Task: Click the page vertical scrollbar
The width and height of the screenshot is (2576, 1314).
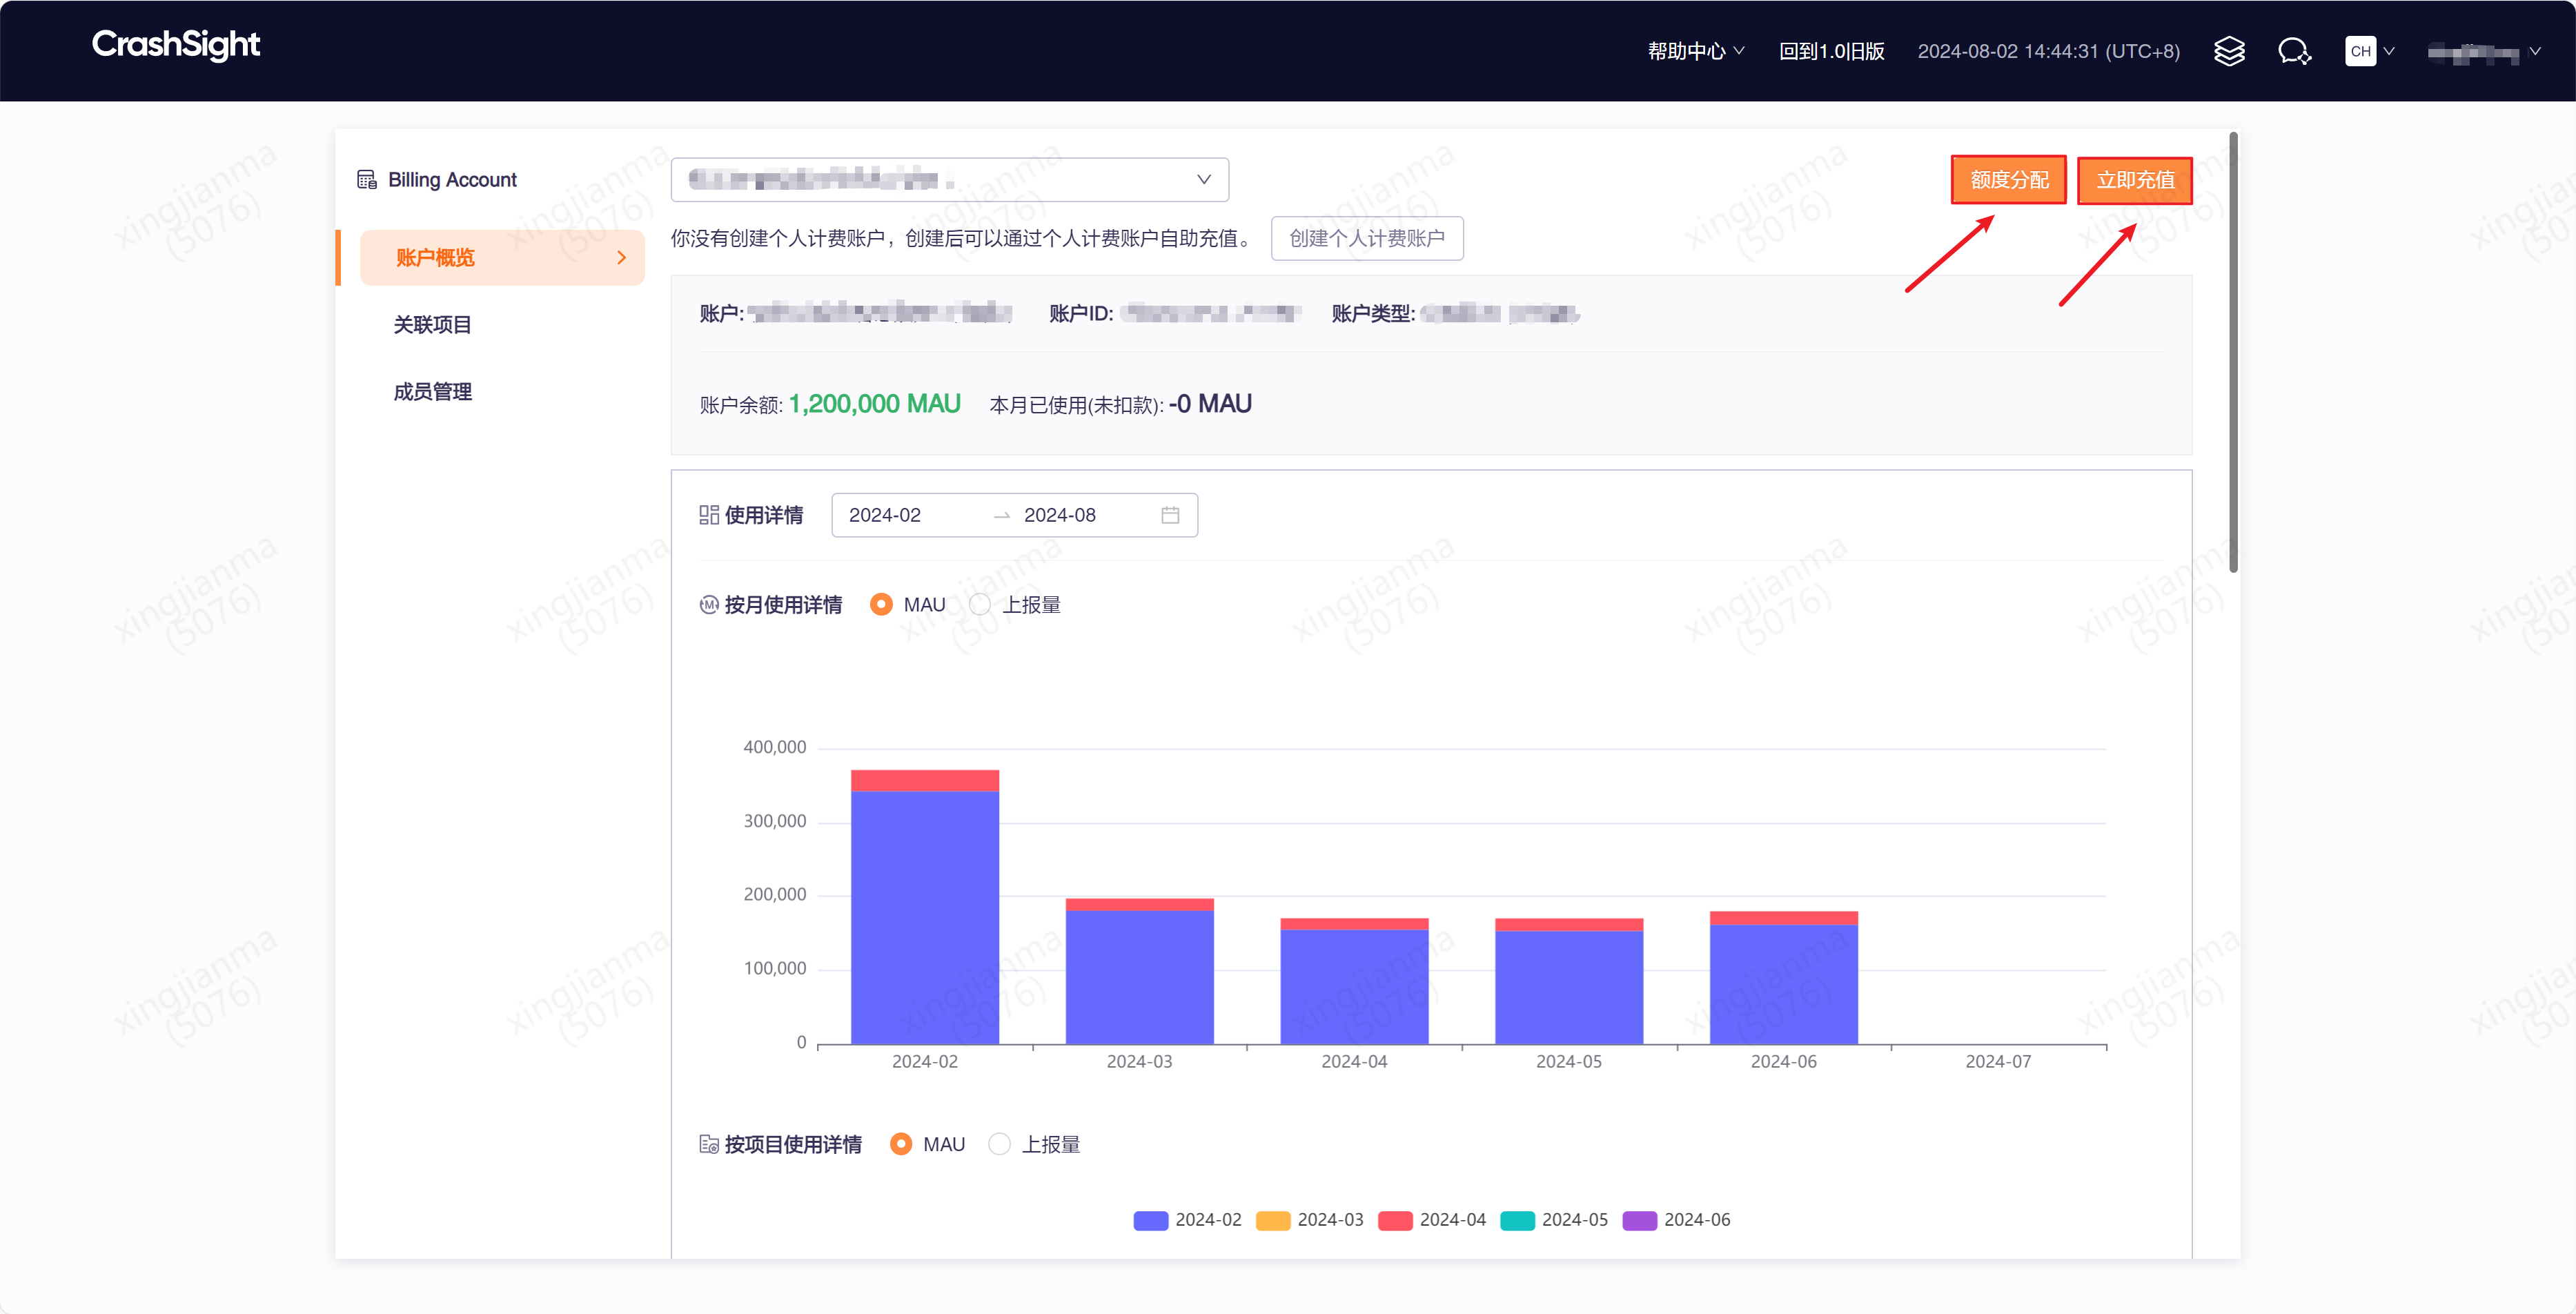Action: pyautogui.click(x=2233, y=352)
